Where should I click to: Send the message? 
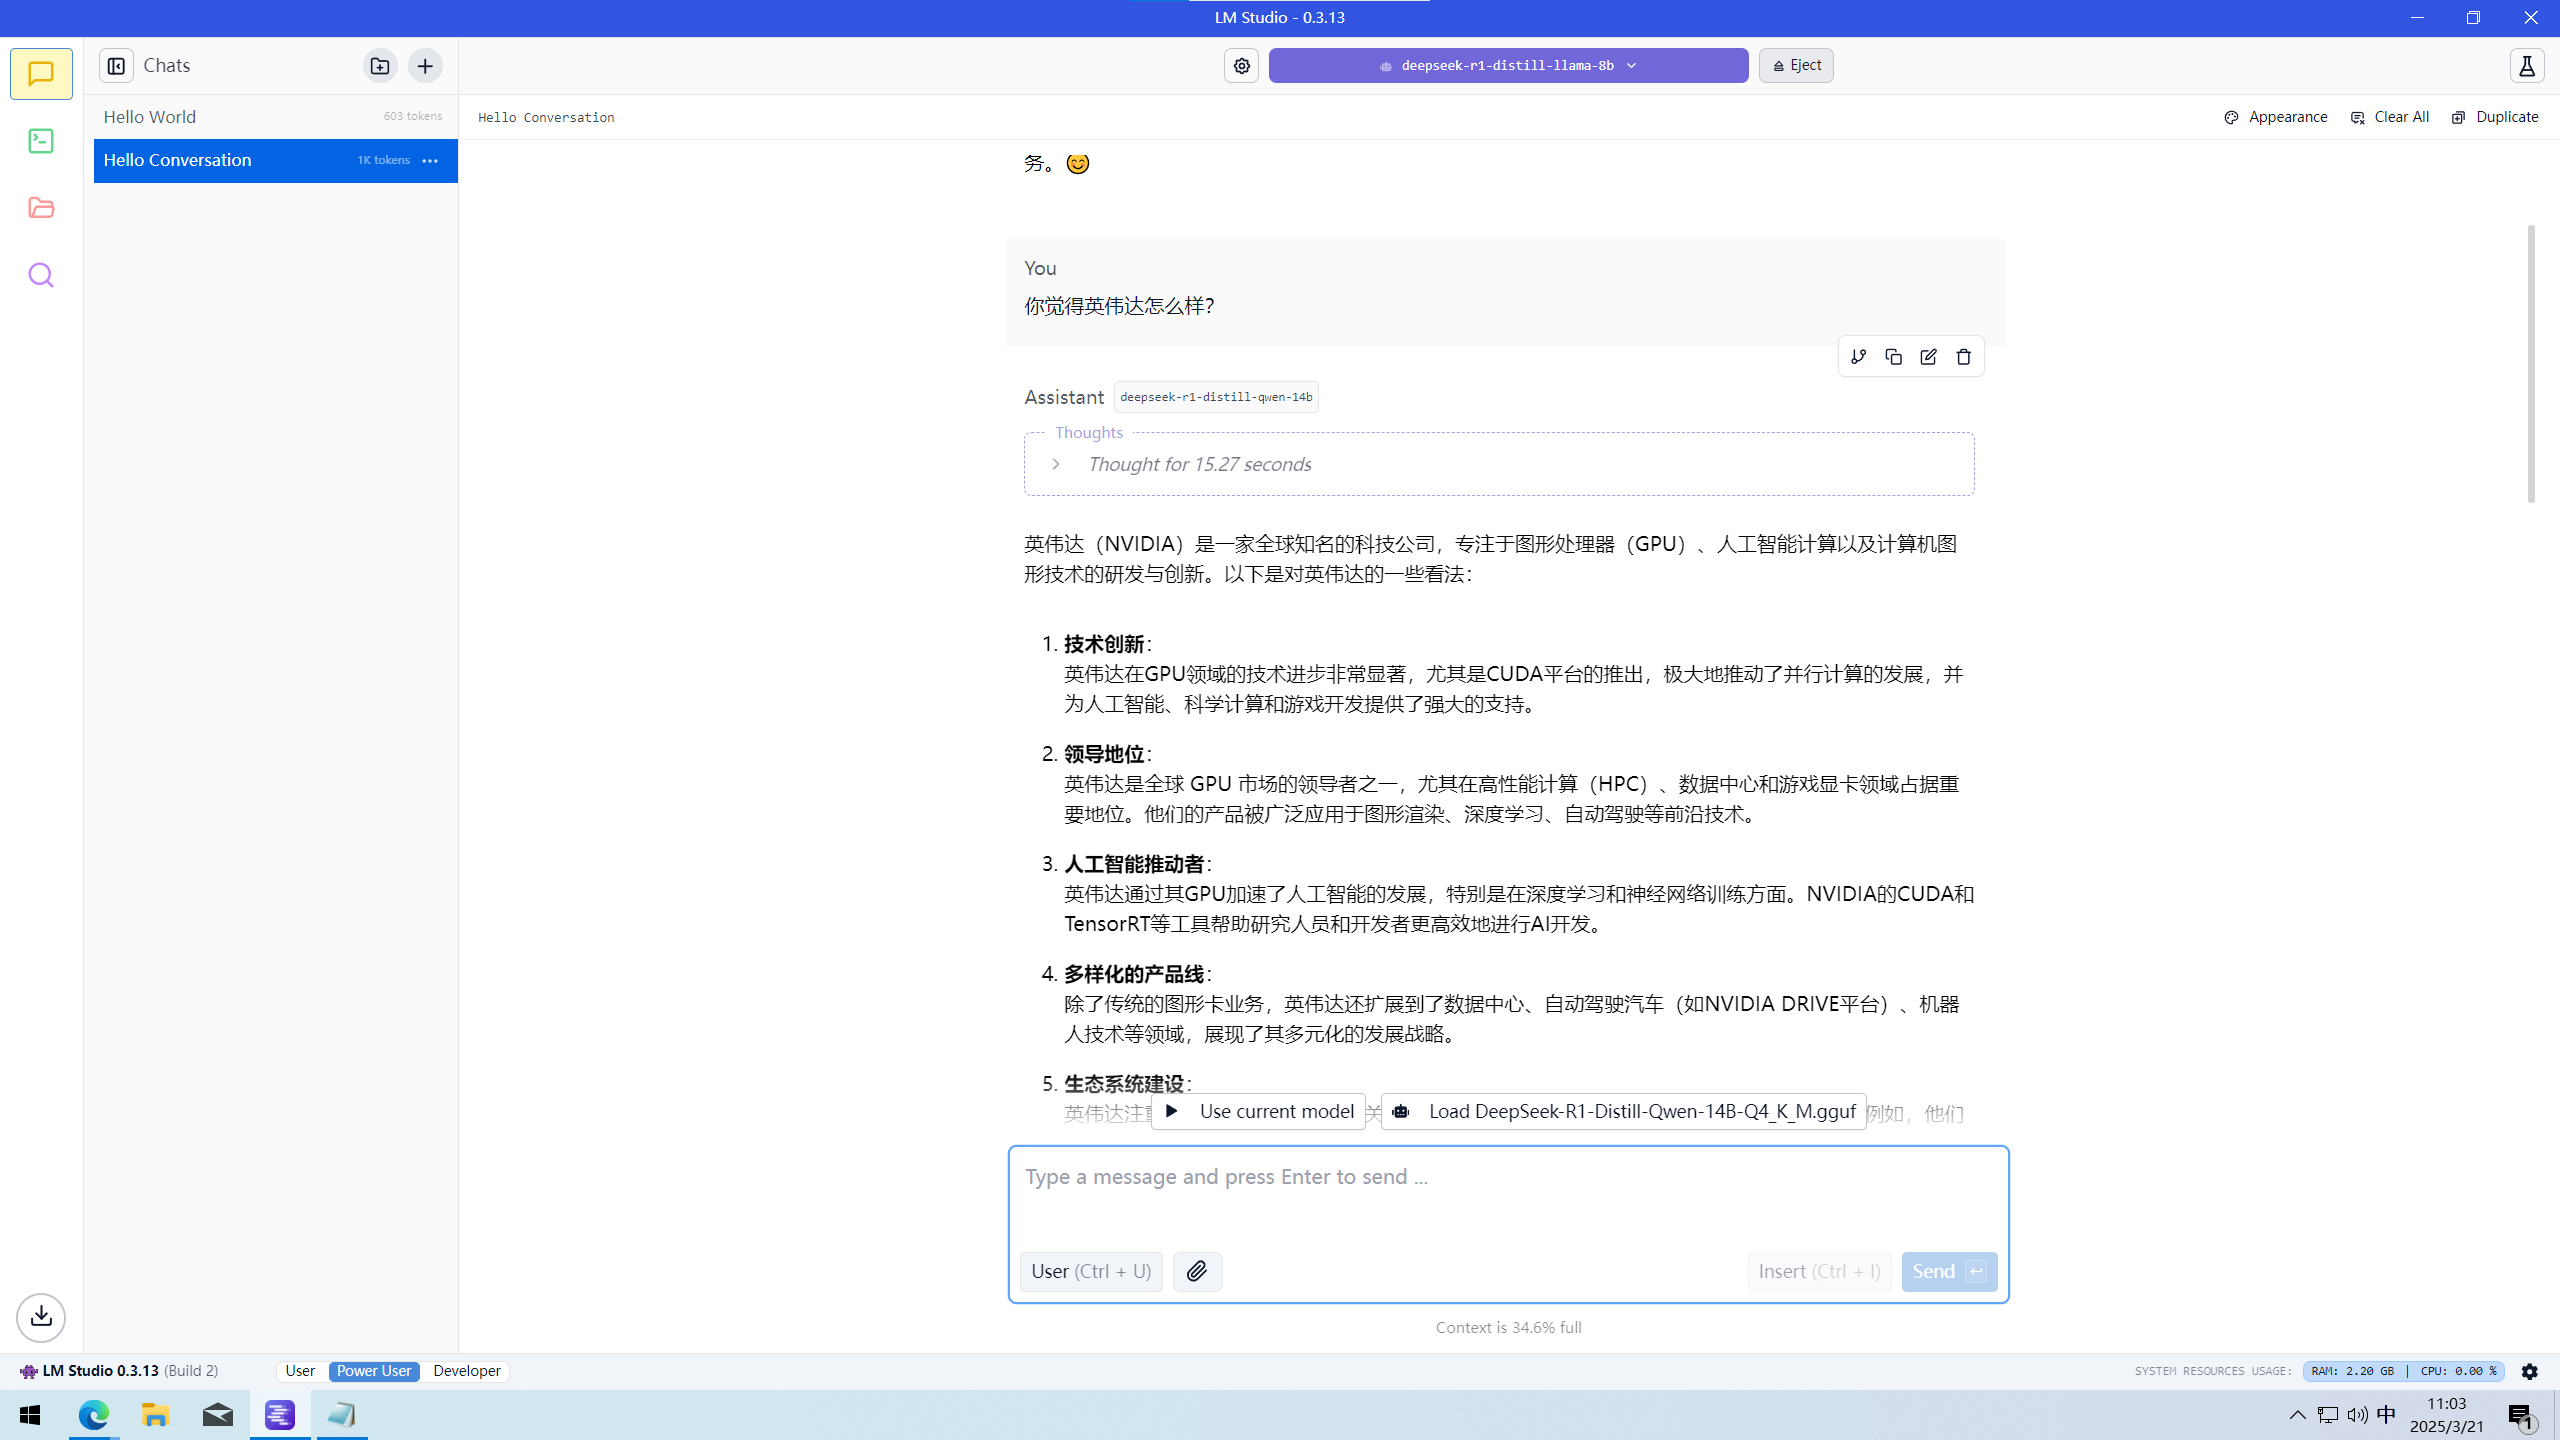[x=1949, y=1271]
